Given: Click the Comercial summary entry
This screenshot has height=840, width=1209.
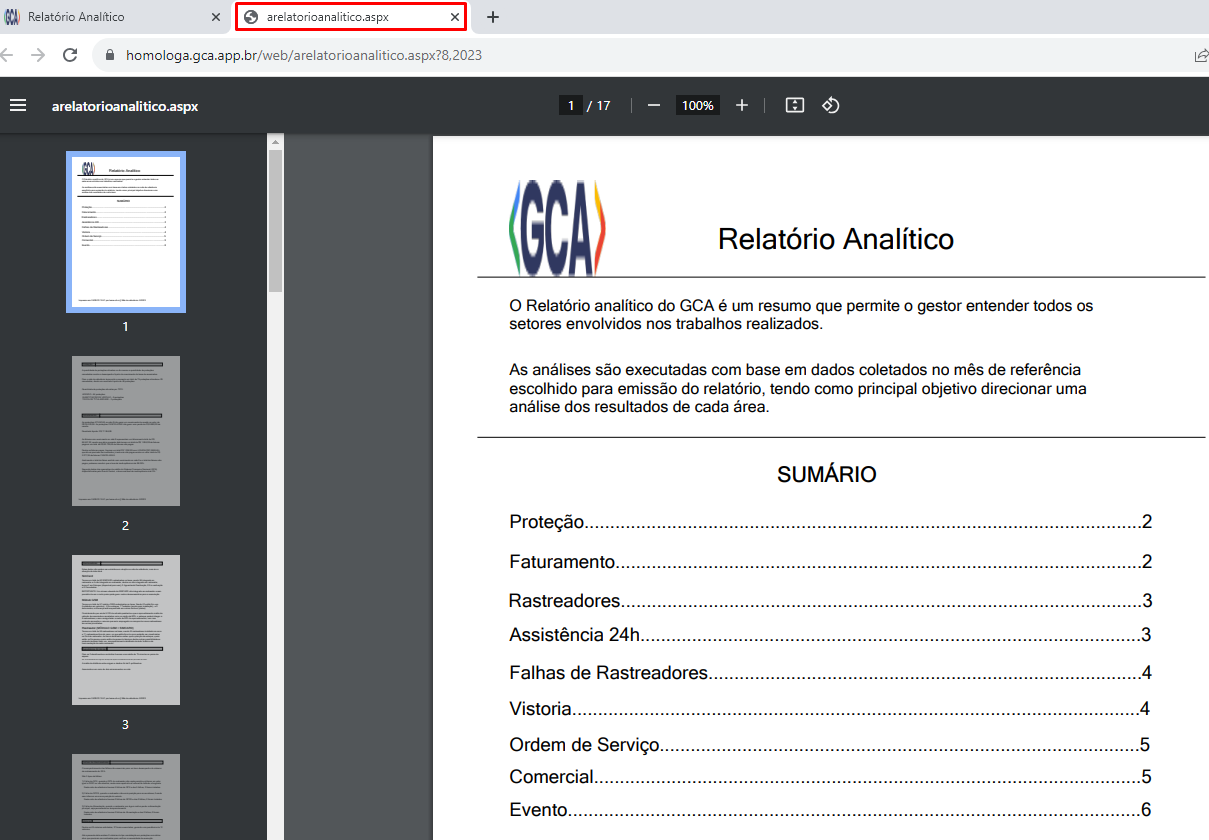Looking at the screenshot, I should tap(831, 777).
